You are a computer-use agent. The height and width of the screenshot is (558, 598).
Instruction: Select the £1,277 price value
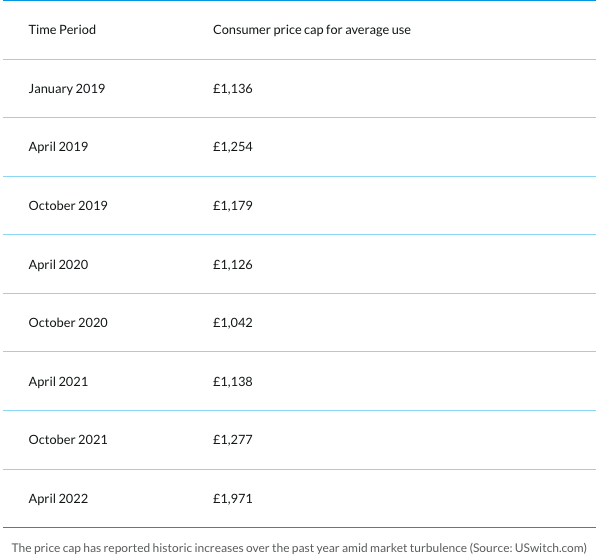pyautogui.click(x=233, y=440)
